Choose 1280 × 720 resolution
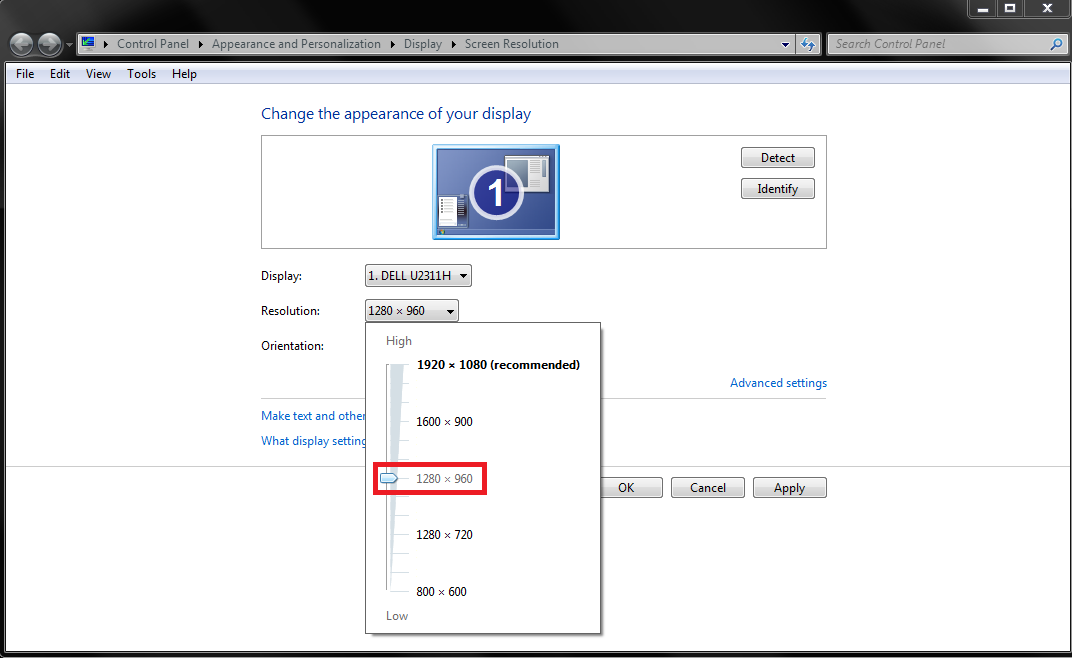Viewport: 1072px width, 658px height. click(x=444, y=535)
